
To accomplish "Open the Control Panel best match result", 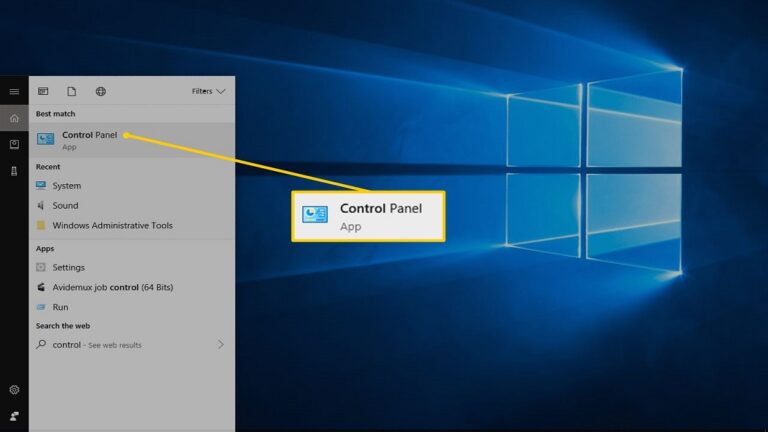I will (x=132, y=140).
